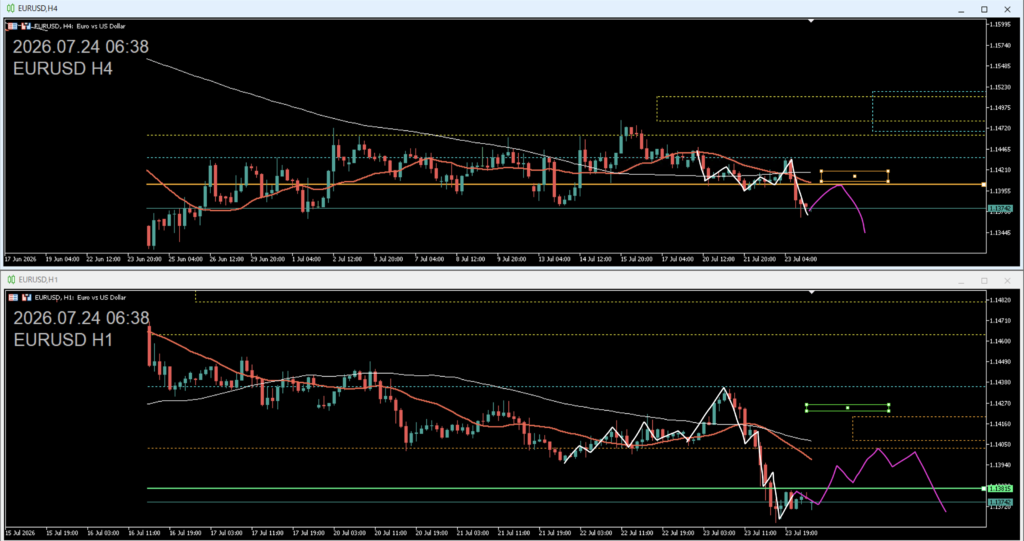Click the "EURUSD, H4: Euro vs US Dollar" chart label

[x=79, y=26]
